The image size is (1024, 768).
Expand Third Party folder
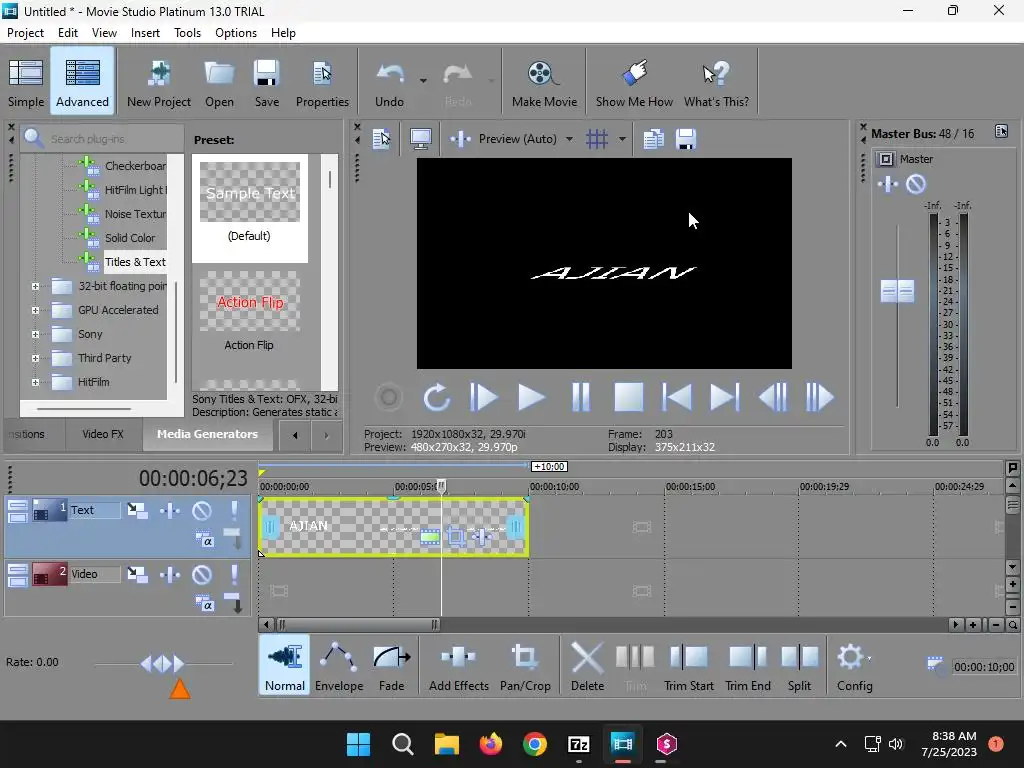coord(35,359)
